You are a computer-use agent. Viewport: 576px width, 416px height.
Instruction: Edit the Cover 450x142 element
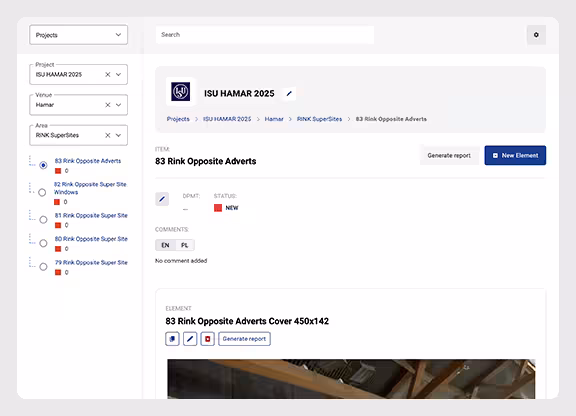coord(190,339)
